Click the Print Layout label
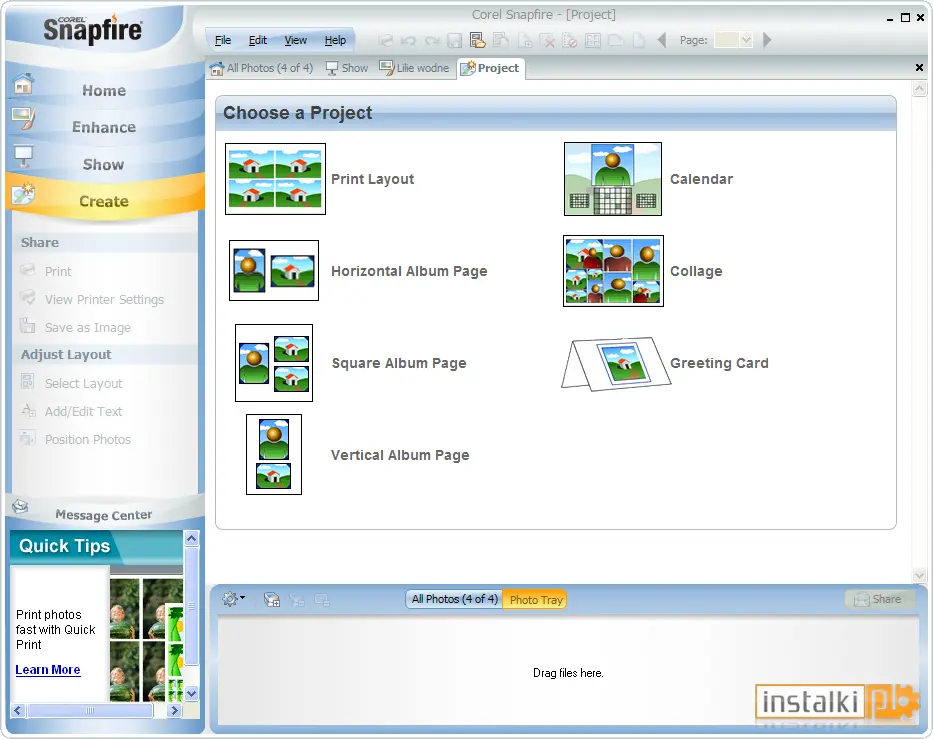 click(372, 179)
